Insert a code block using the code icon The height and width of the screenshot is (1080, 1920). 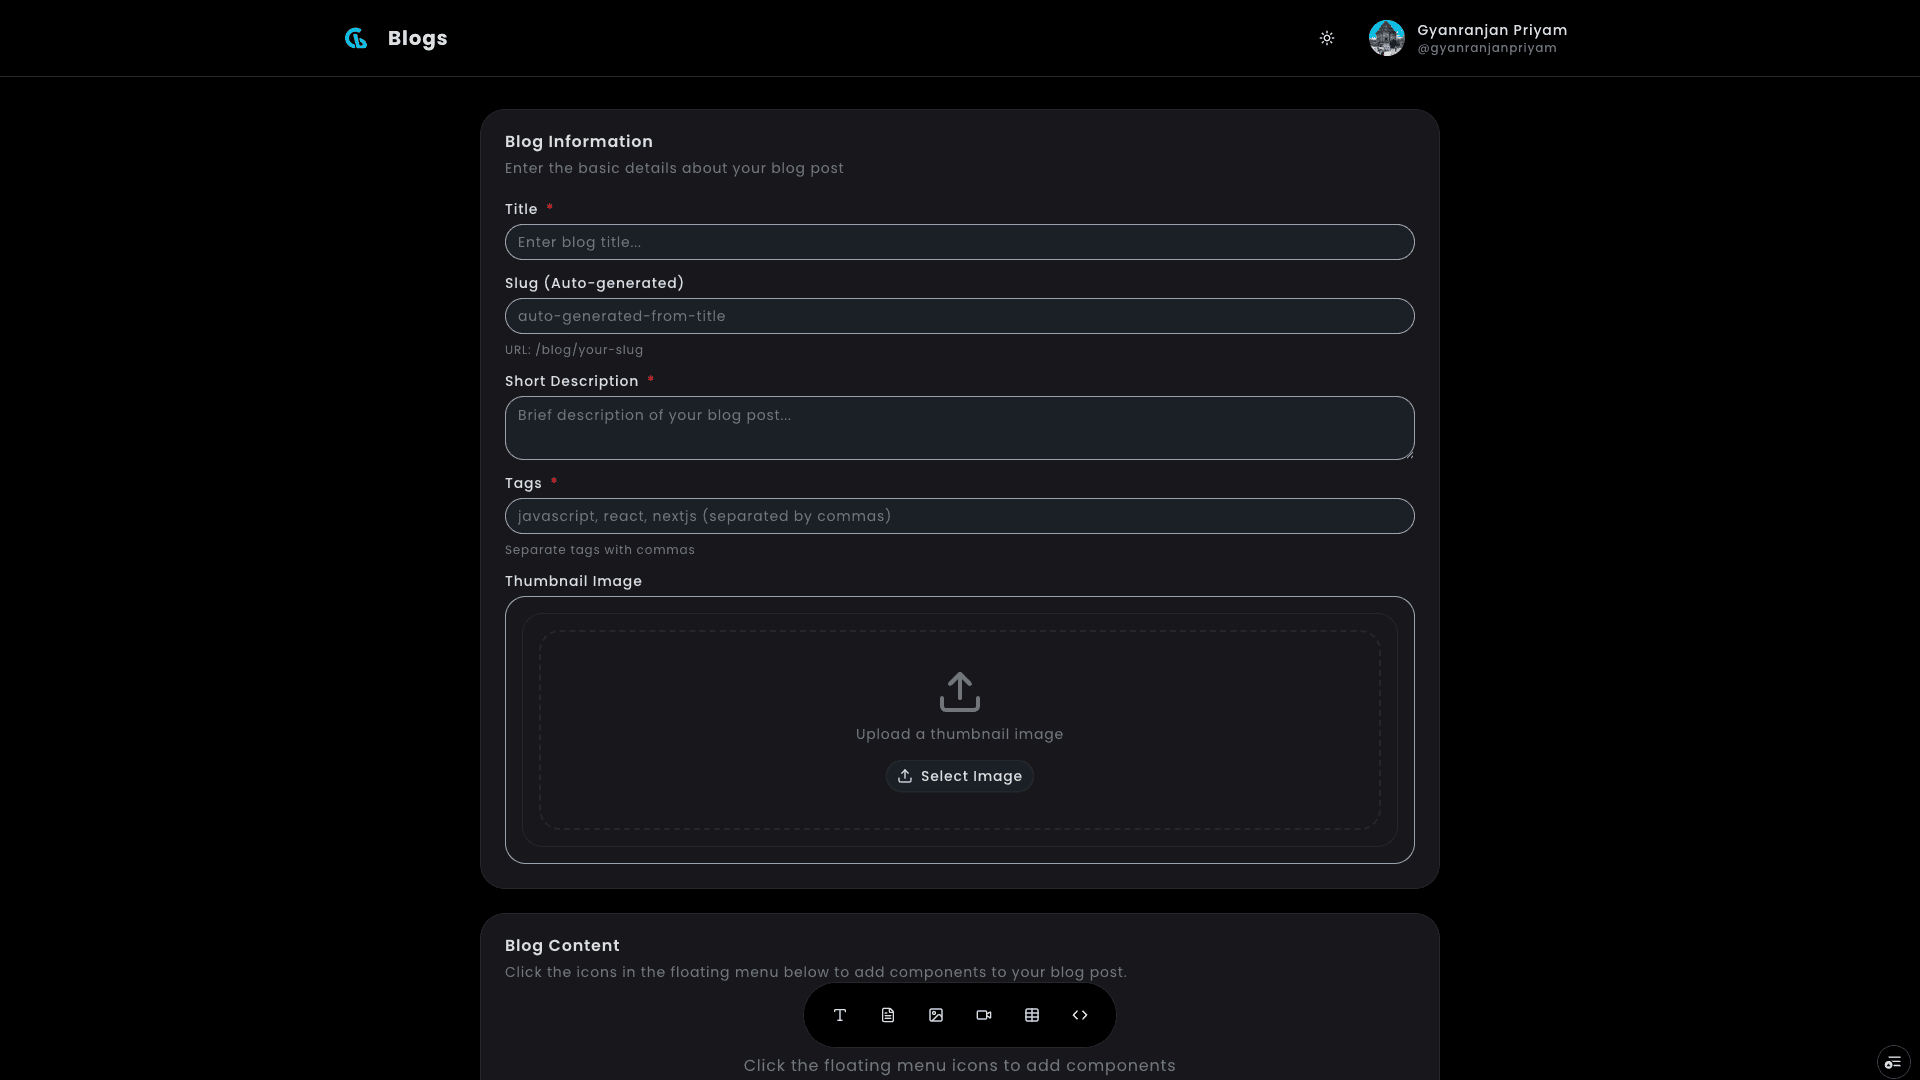1080,1015
